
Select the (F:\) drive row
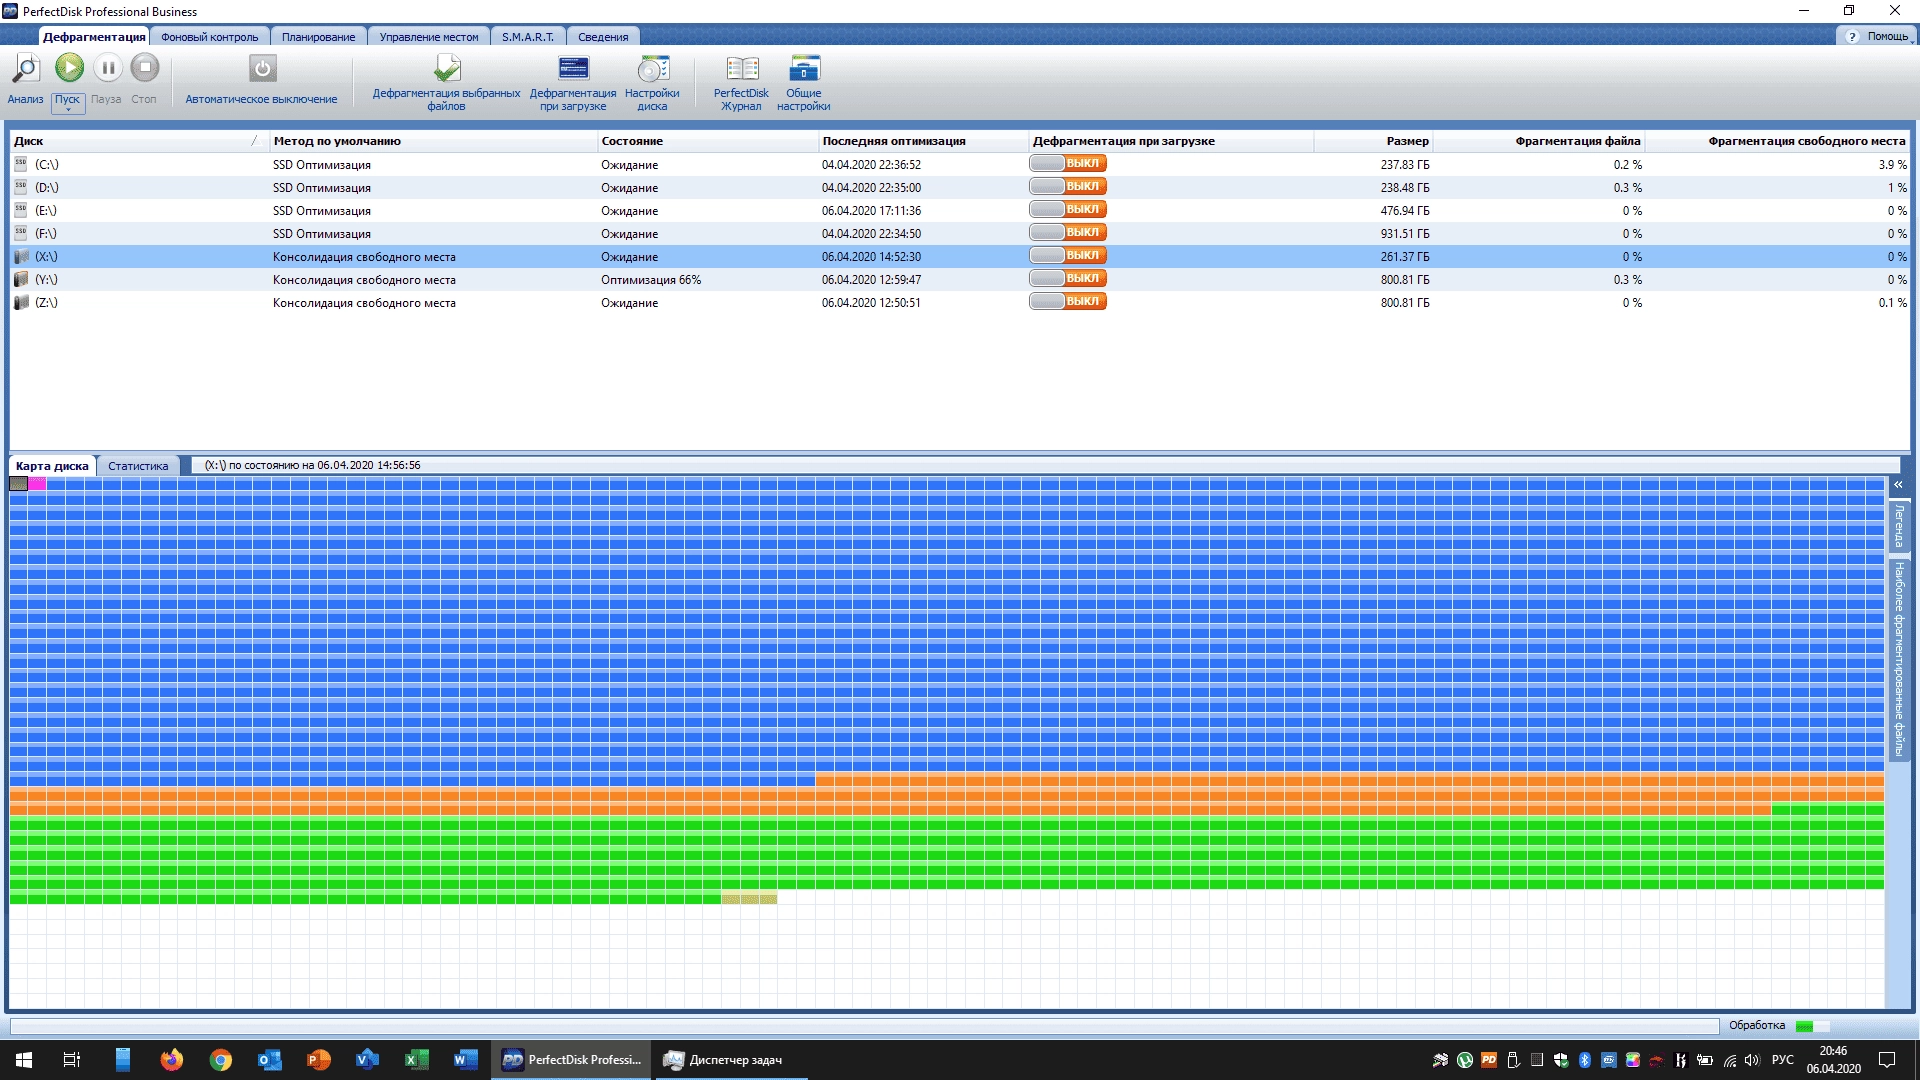[x=960, y=233]
